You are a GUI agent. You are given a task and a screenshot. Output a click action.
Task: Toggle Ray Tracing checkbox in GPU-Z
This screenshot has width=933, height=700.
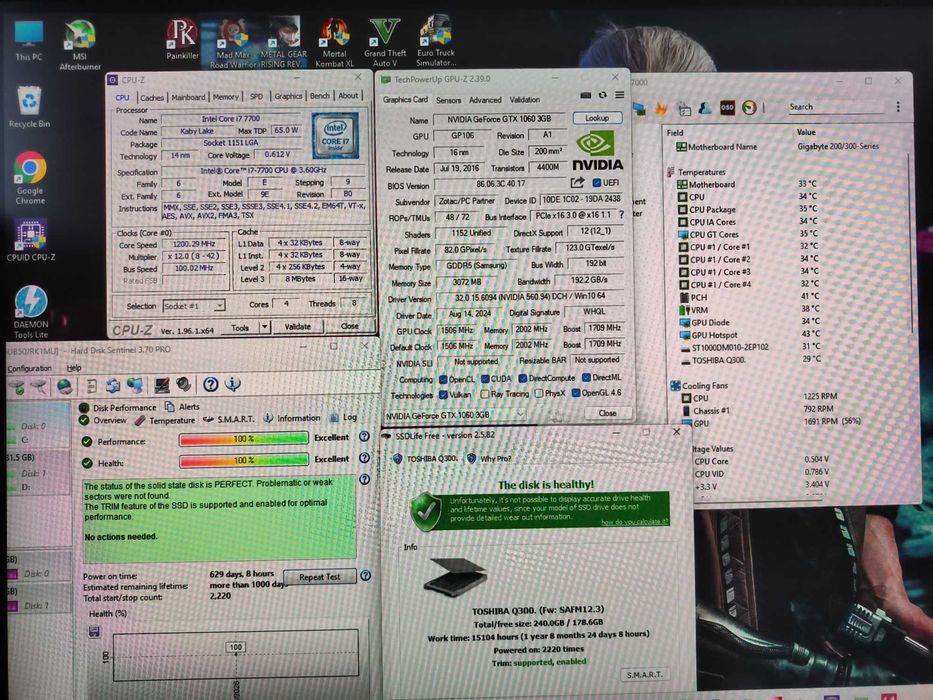tap(485, 394)
